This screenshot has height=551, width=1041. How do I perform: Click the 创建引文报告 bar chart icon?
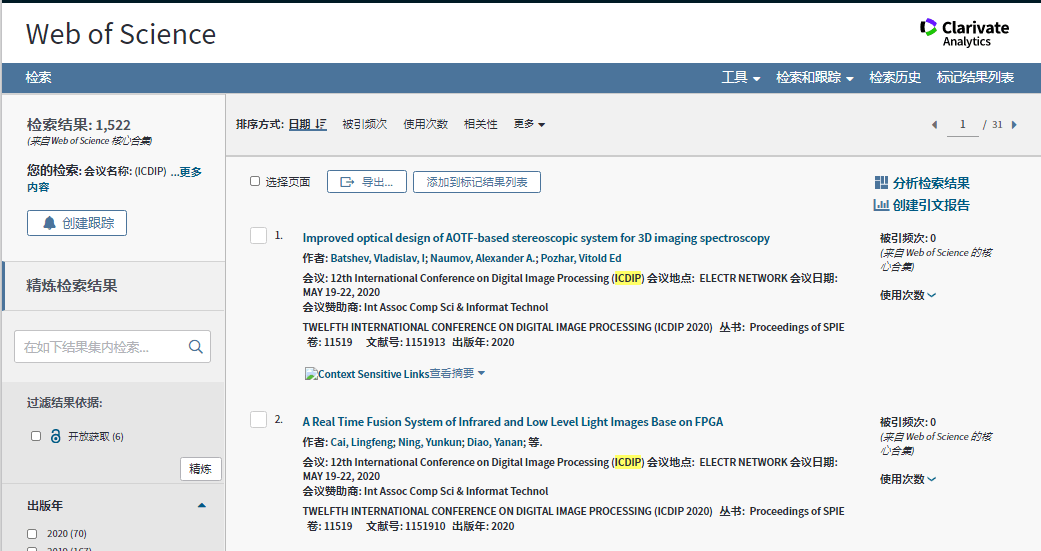click(881, 205)
